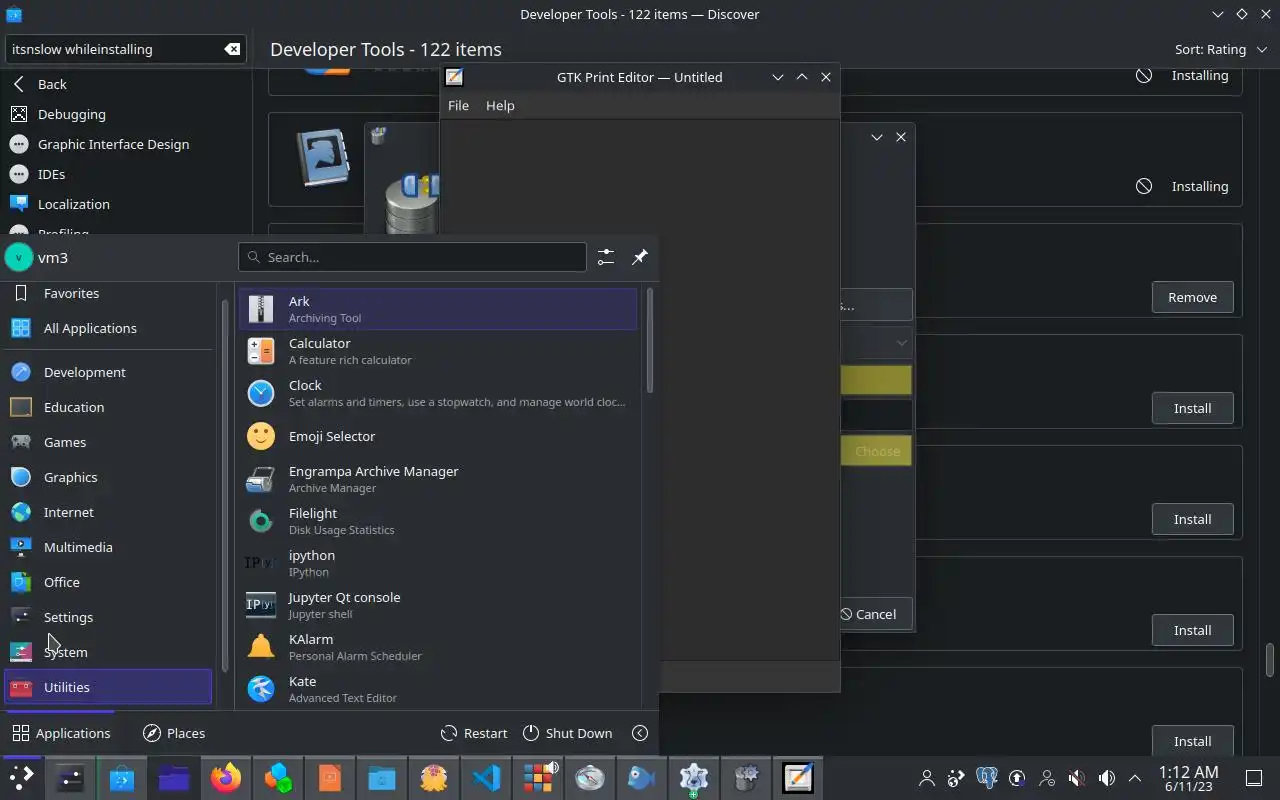1280x800 pixels.
Task: Click the vm3 user avatar
Action: tap(19, 257)
